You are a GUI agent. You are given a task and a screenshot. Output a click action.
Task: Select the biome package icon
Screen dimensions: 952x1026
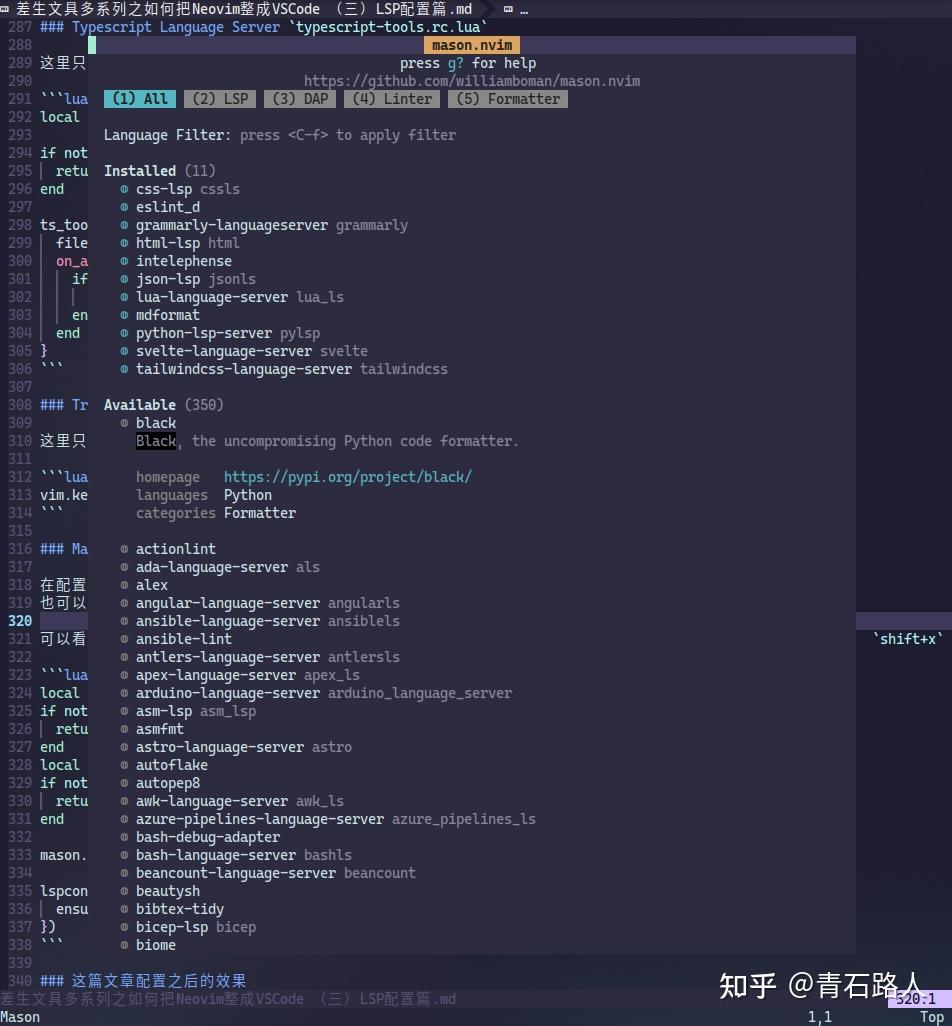coord(123,945)
